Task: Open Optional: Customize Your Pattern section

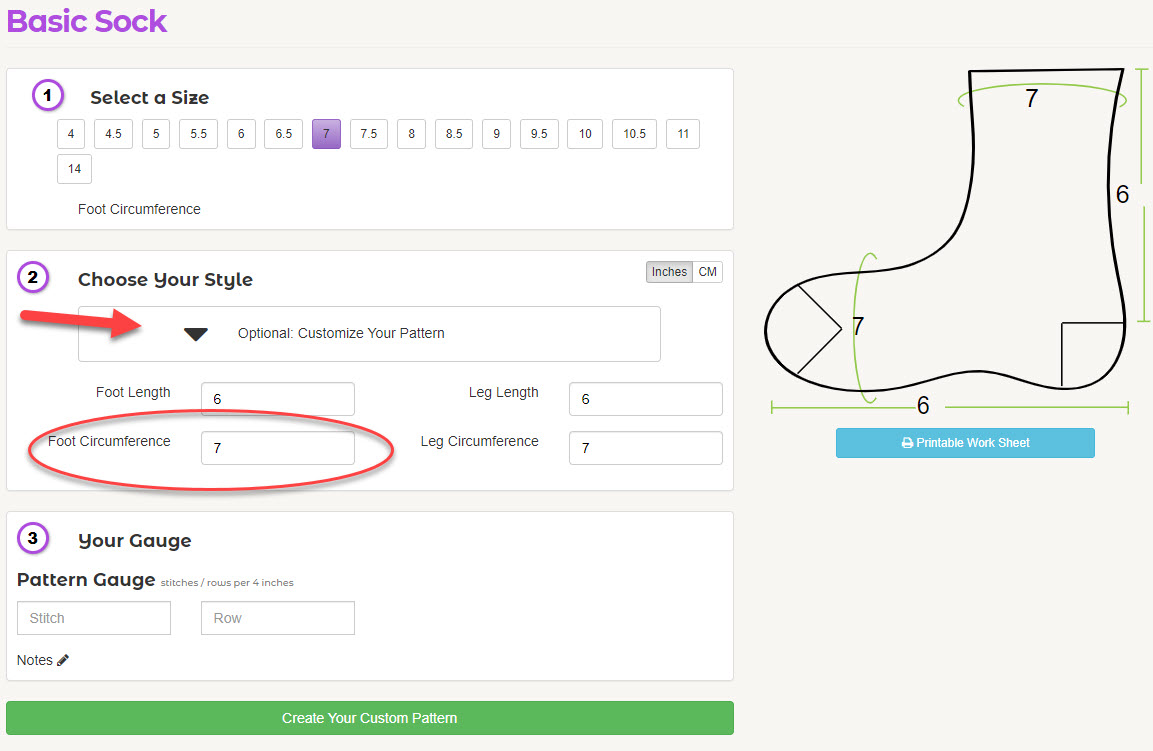Action: pyautogui.click(x=369, y=333)
